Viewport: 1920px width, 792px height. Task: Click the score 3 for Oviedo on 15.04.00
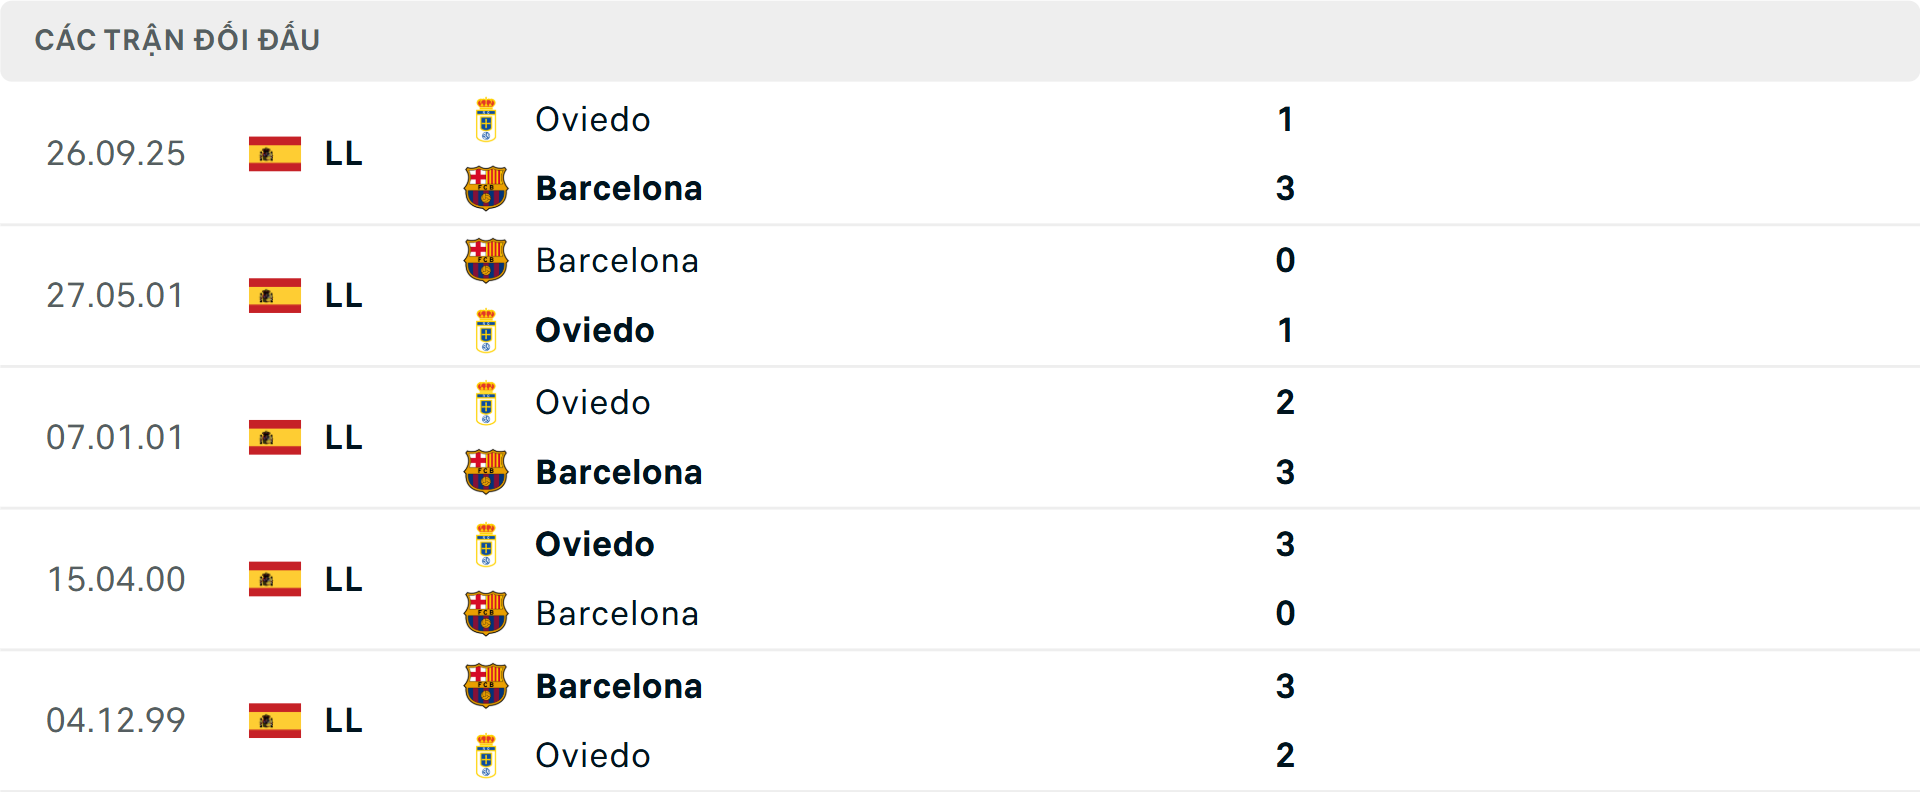[1285, 544]
